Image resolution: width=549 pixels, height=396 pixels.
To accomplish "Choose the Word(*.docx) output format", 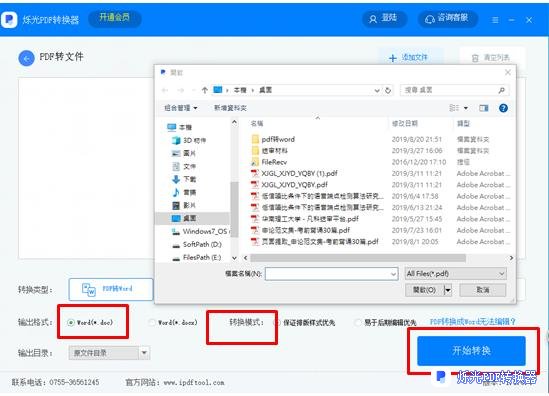I will 152,322.
